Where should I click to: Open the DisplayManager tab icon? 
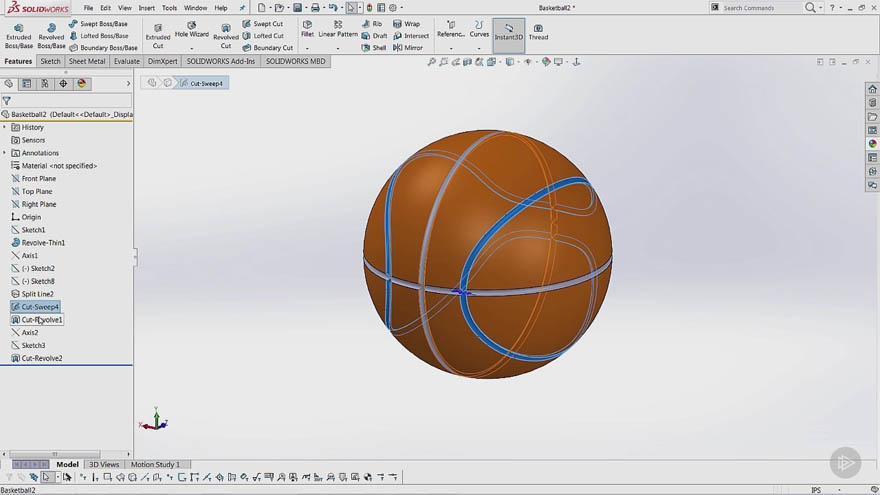click(82, 84)
